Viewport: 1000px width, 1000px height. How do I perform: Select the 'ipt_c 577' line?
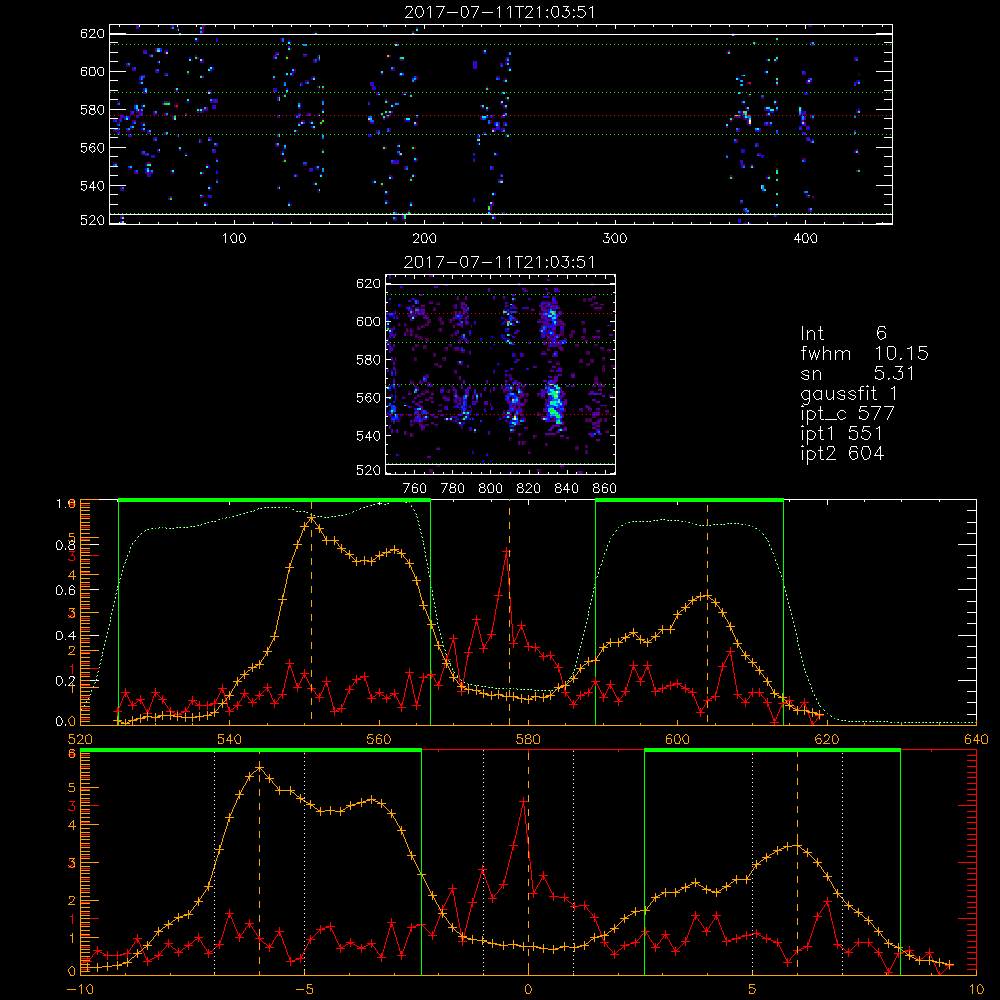[848, 414]
